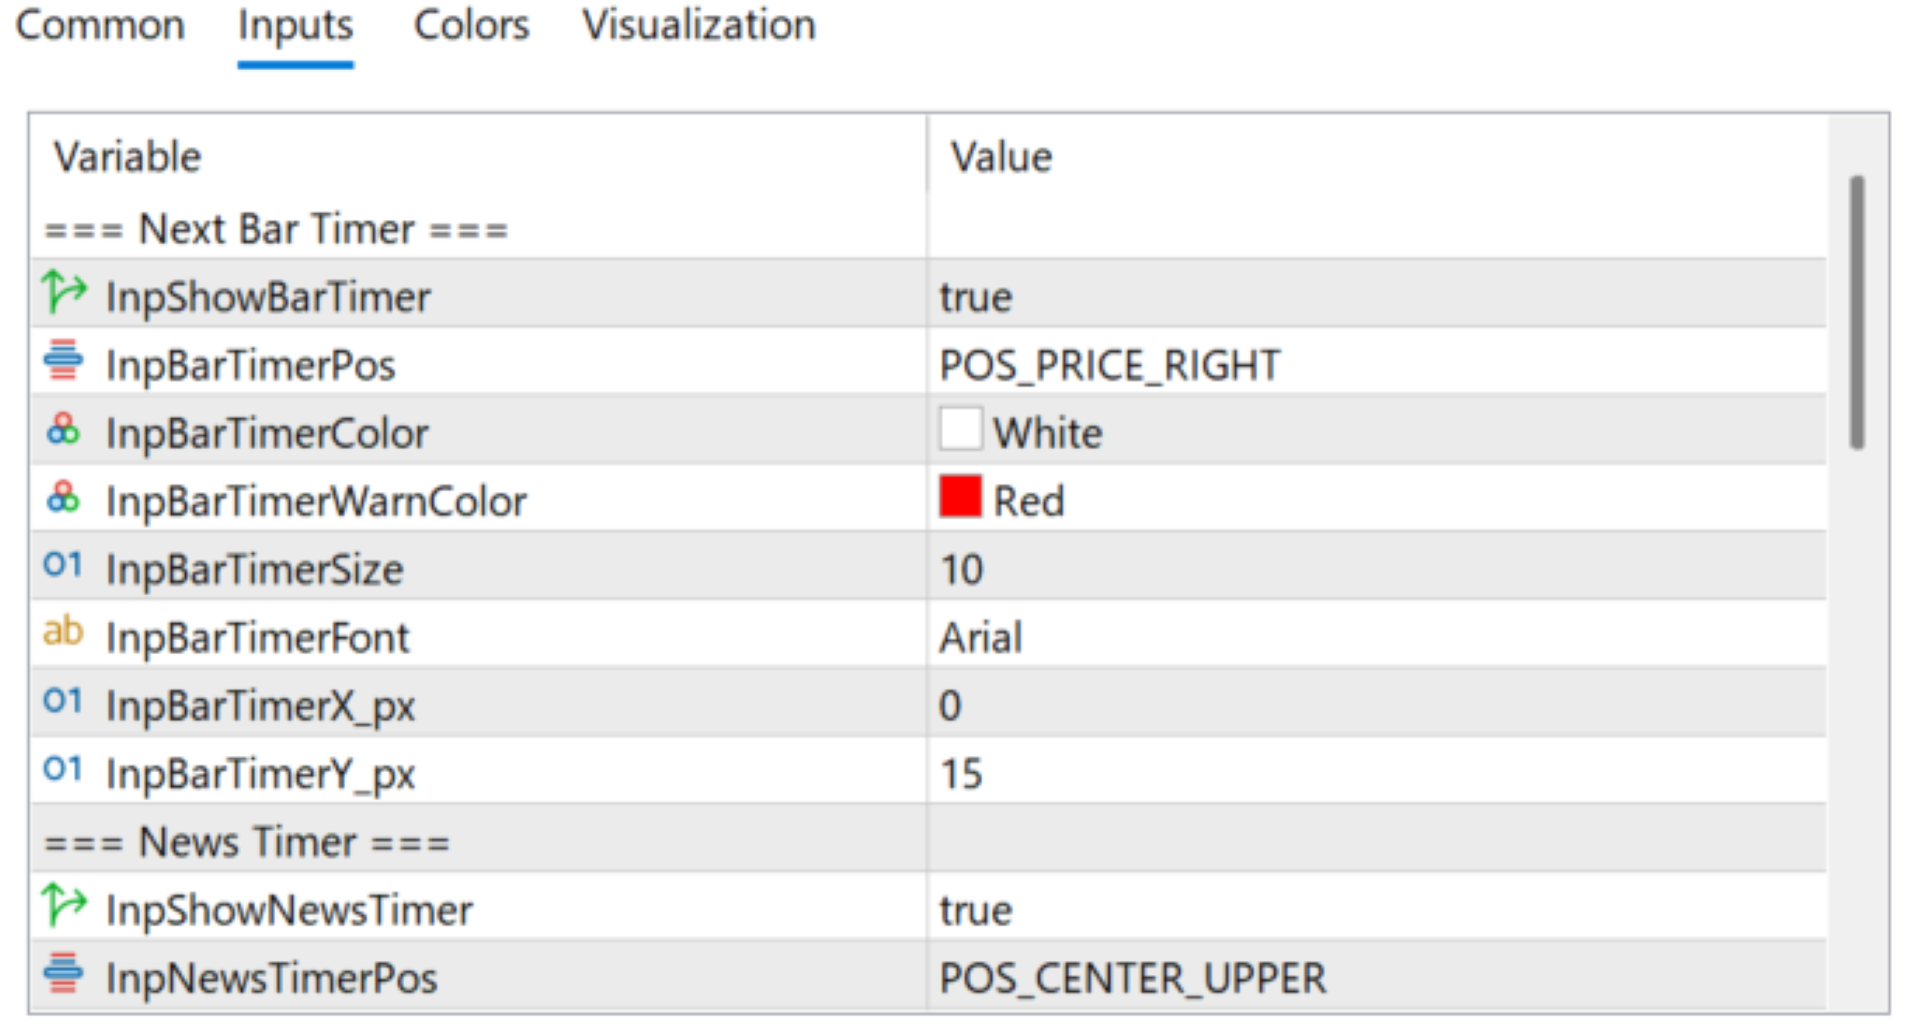Click the boolean icon beside InpShowBarTimer

coord(64,294)
